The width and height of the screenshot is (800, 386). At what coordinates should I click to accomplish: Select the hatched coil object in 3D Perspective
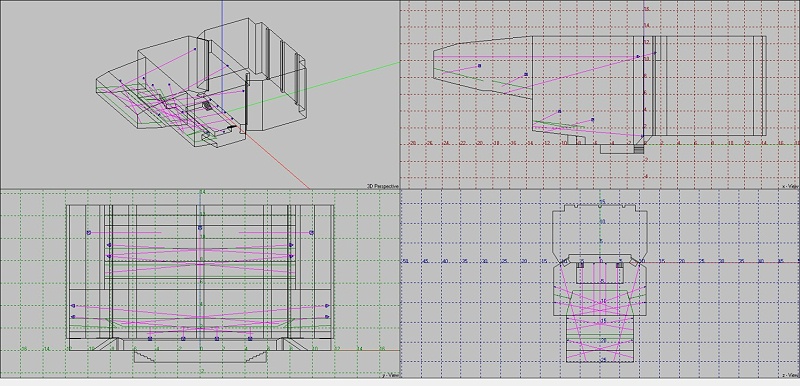click(x=208, y=105)
